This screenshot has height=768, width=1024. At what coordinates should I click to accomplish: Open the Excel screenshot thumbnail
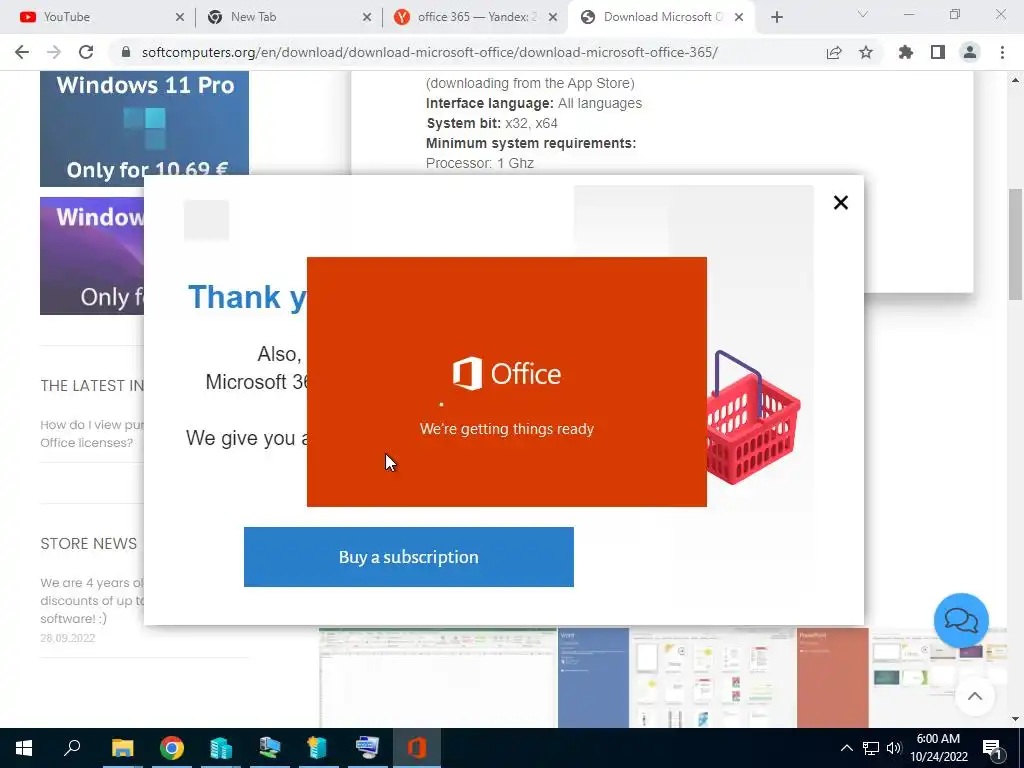point(438,678)
